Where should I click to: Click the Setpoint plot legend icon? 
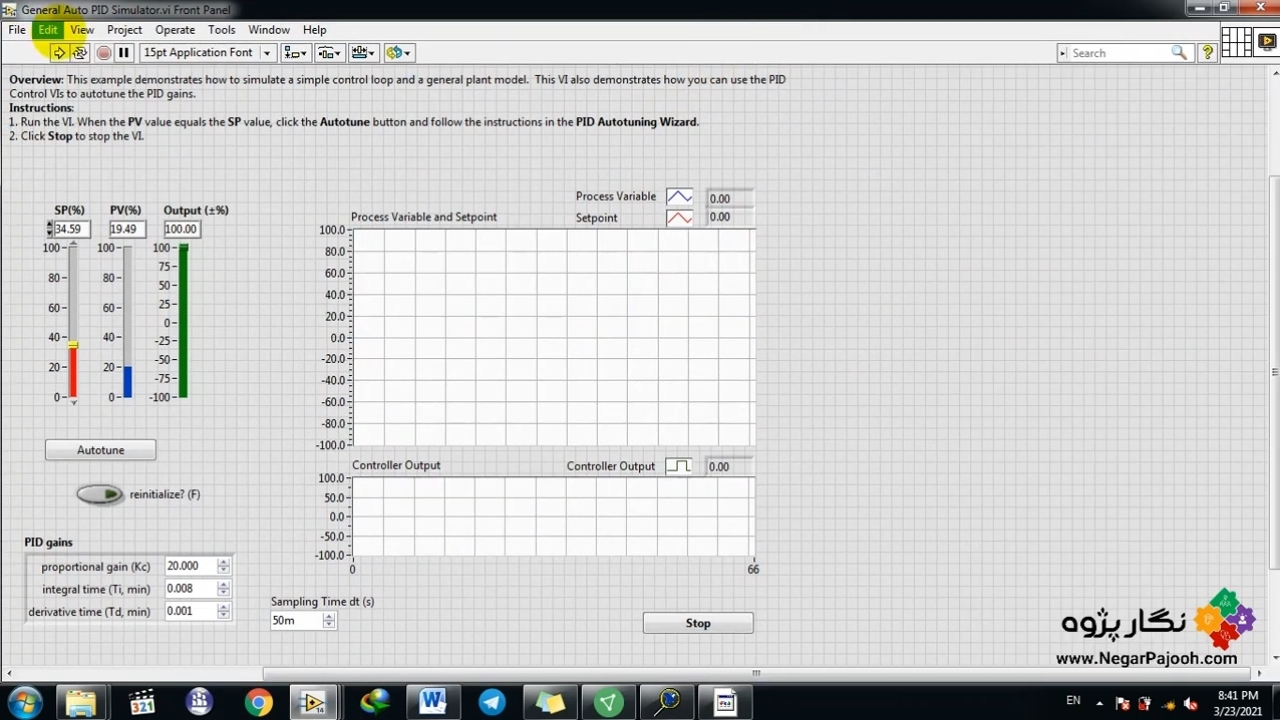click(679, 218)
